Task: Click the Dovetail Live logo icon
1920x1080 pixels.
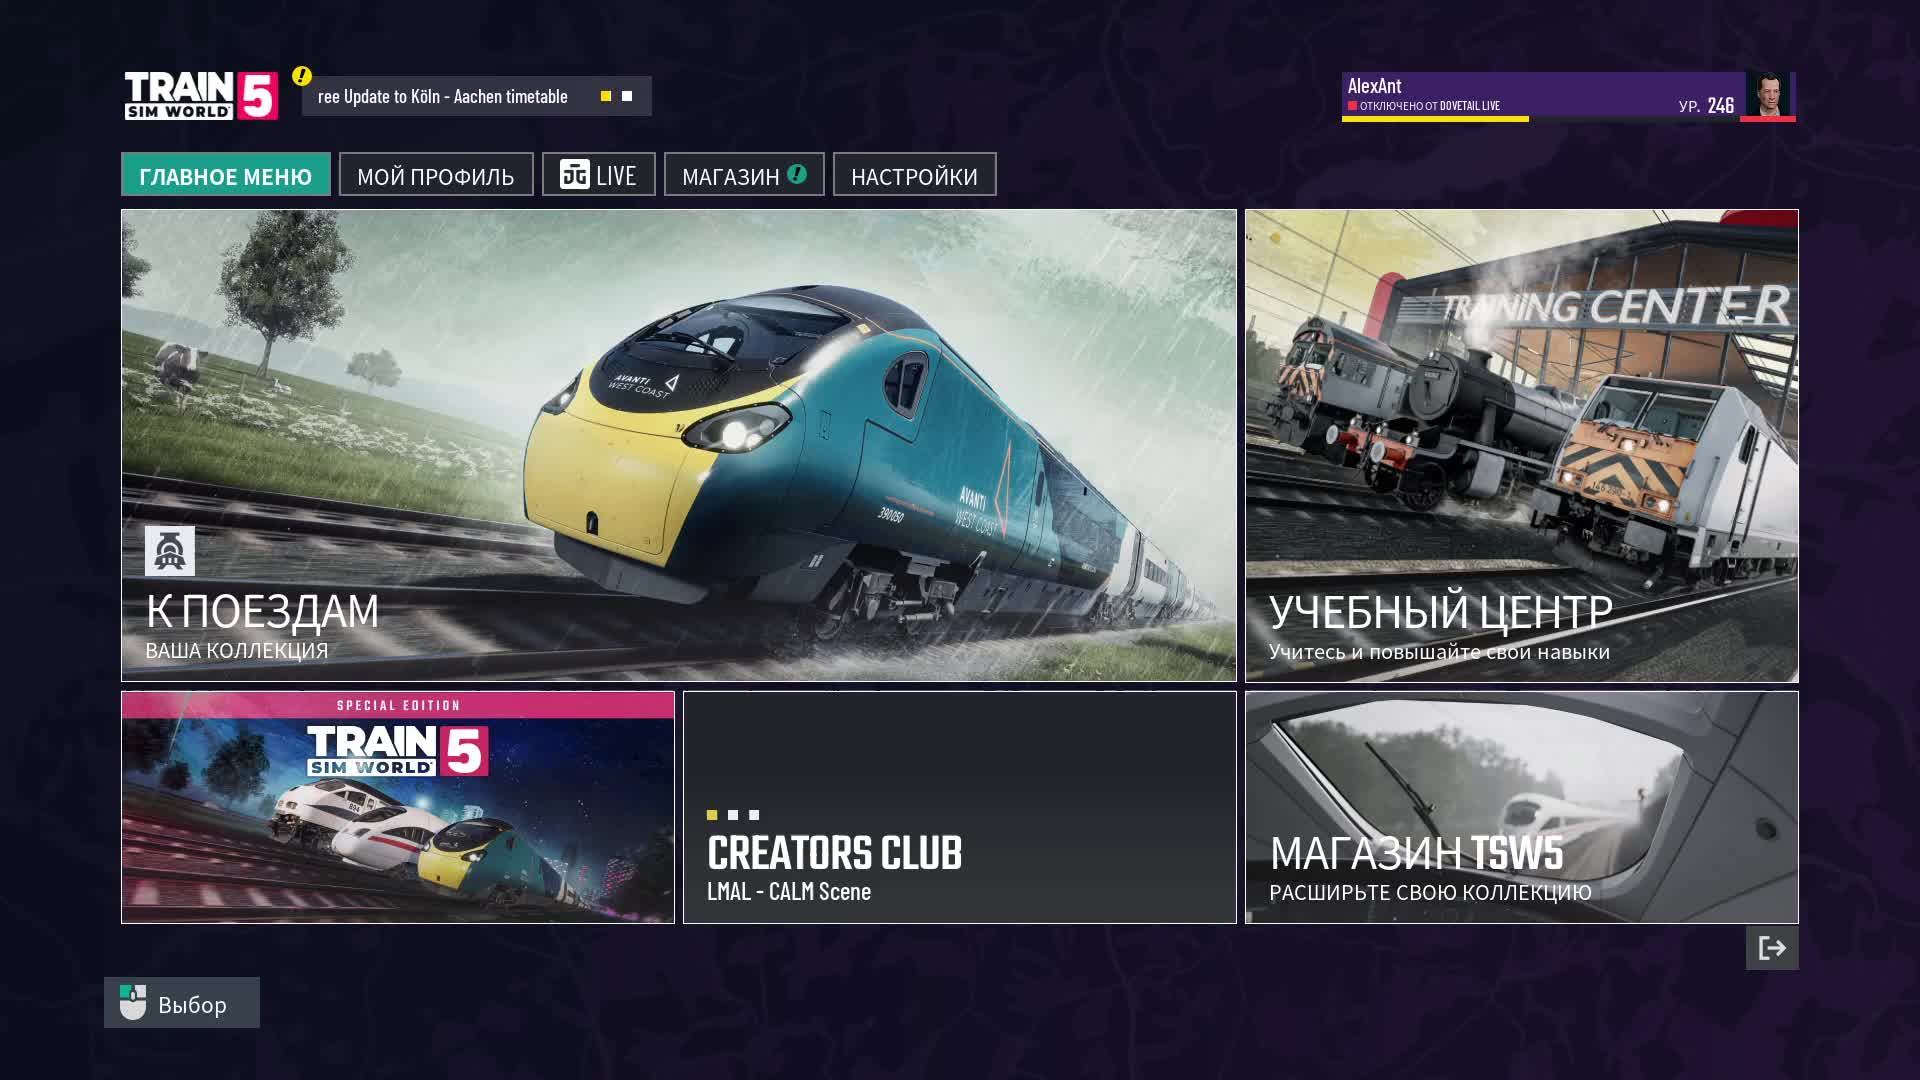Action: pyautogui.click(x=574, y=175)
